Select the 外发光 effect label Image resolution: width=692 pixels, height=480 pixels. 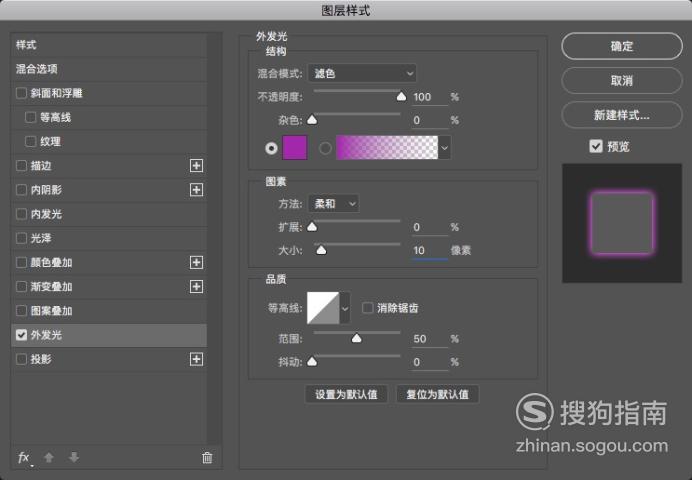coord(46,335)
